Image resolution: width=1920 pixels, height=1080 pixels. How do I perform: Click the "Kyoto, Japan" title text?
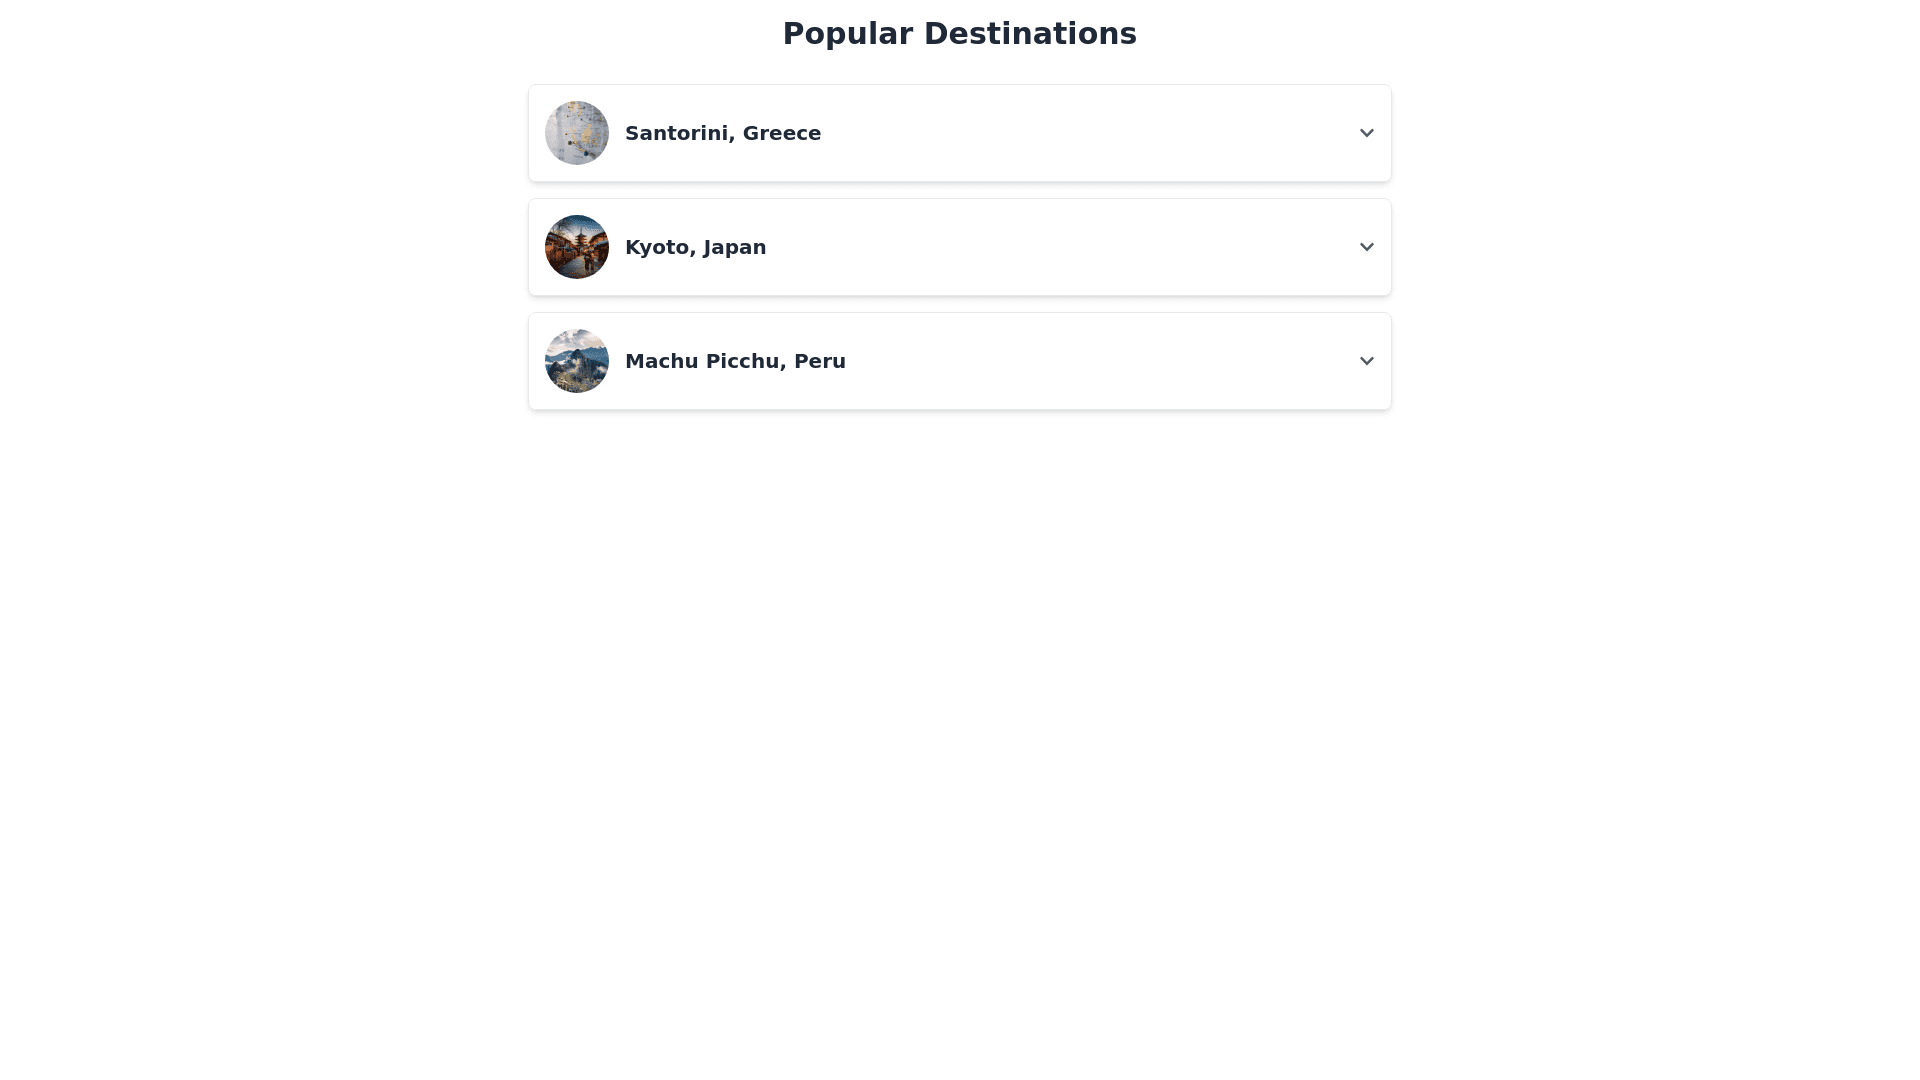point(695,247)
